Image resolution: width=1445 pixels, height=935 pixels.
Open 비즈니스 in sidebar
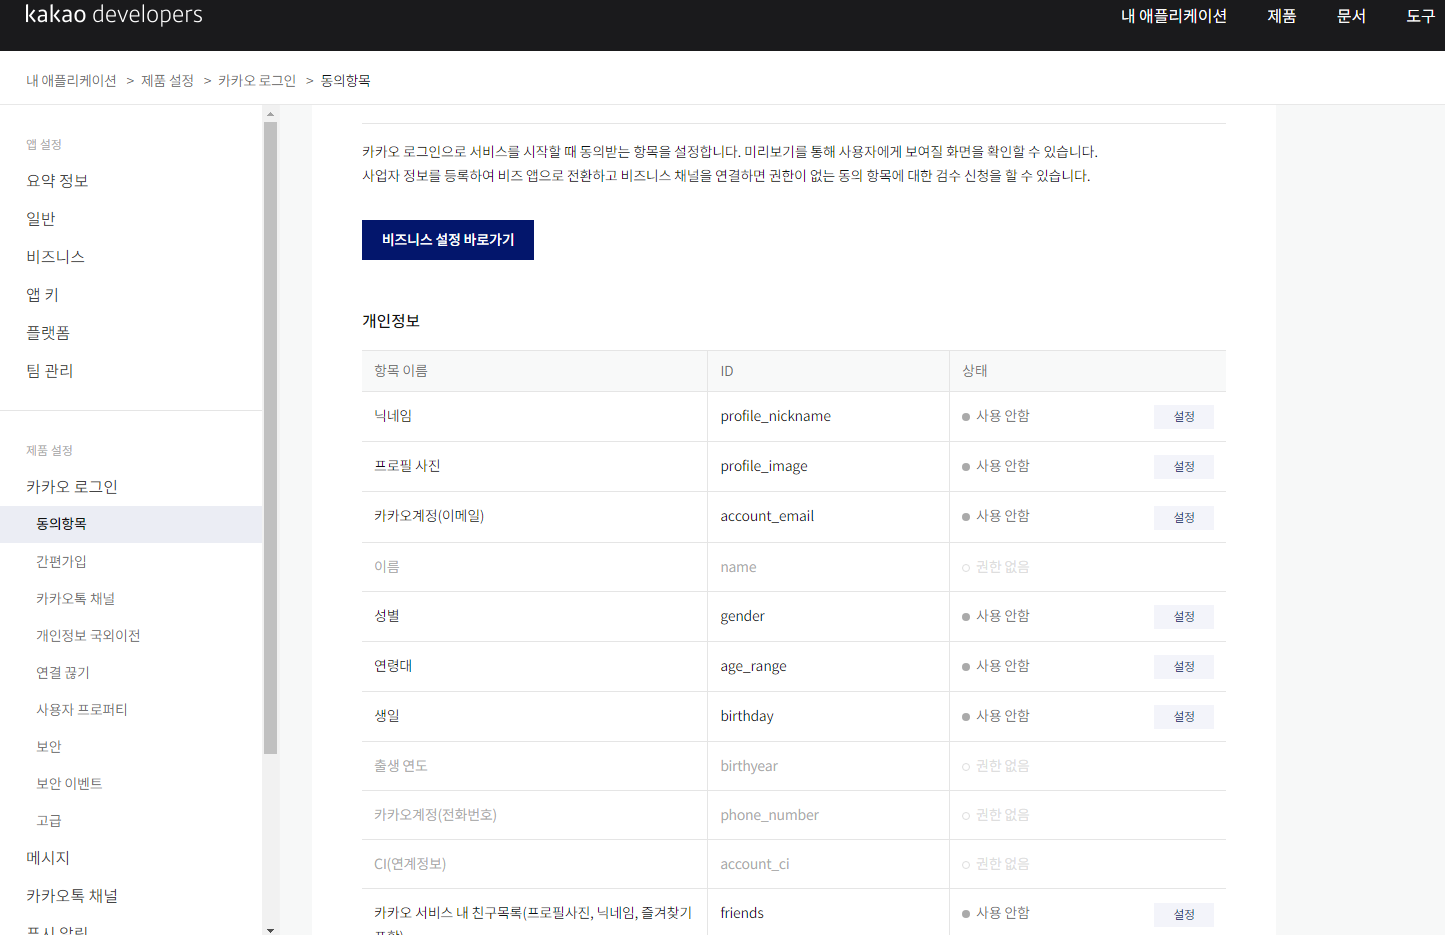[55, 257]
